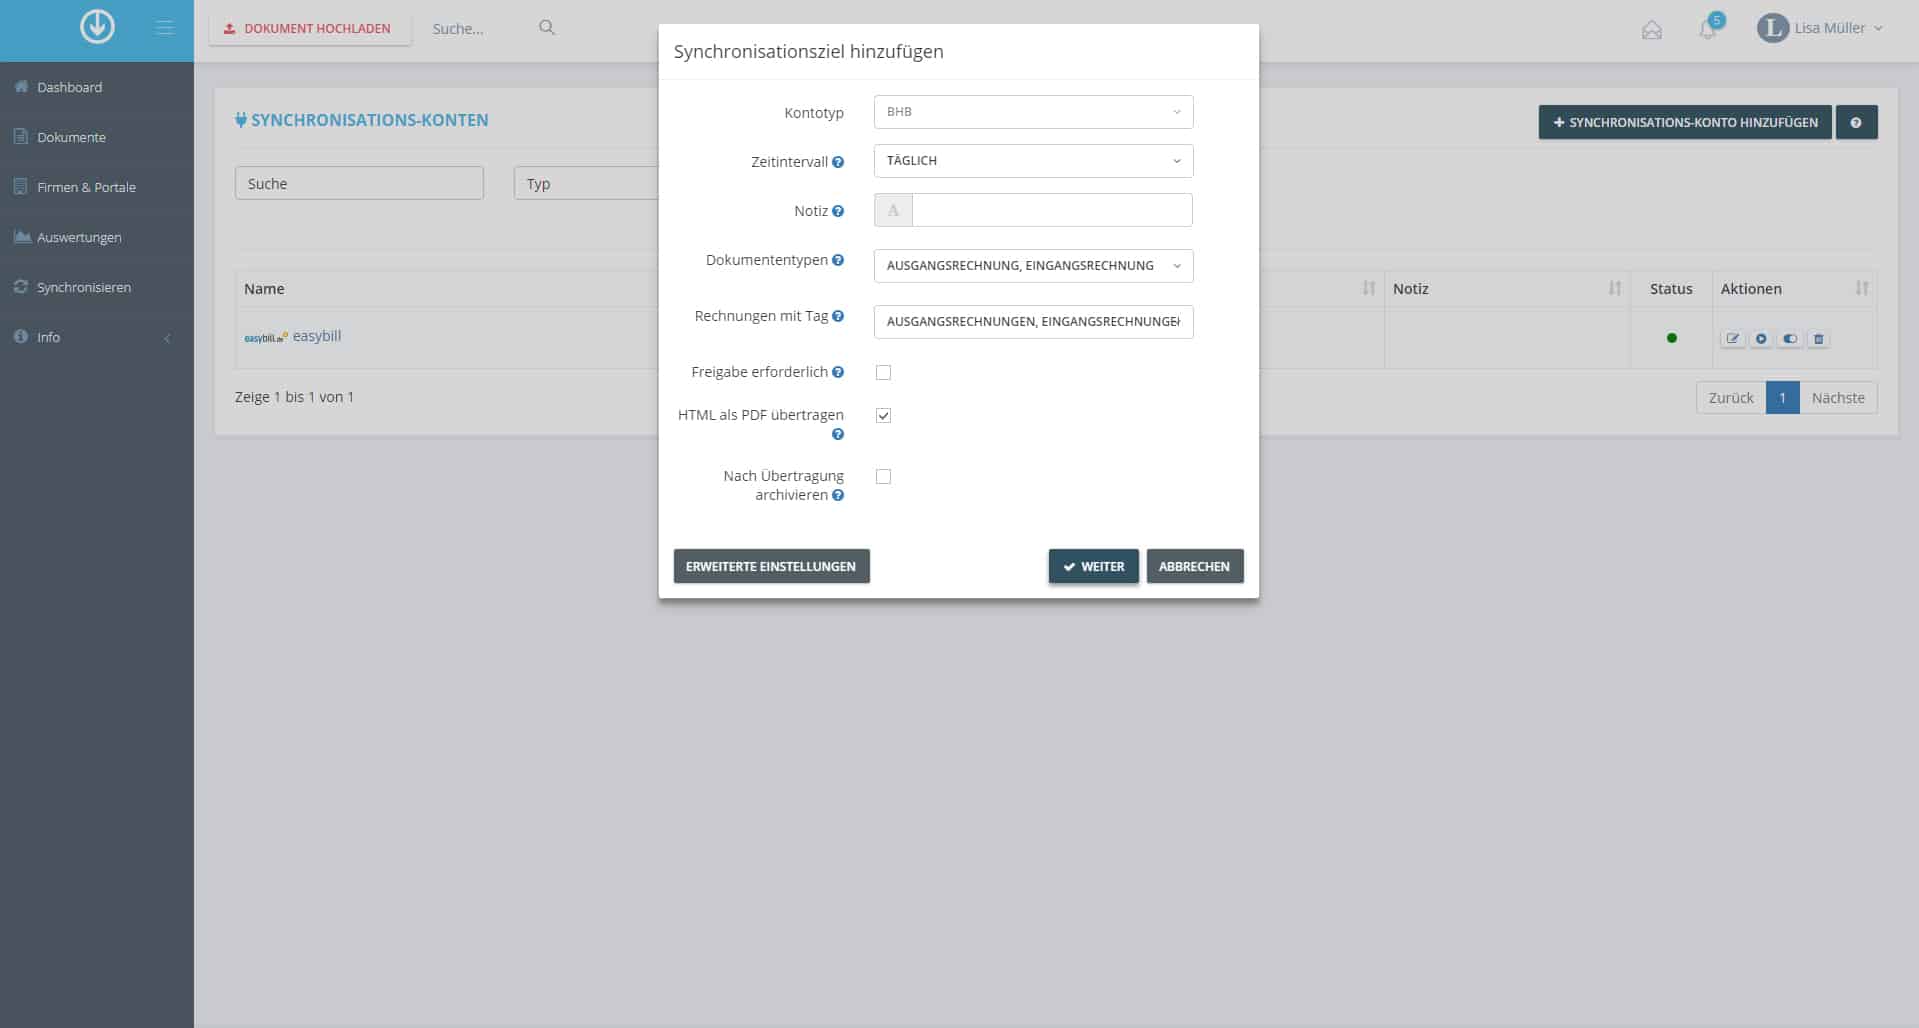Click Synchronisations-Konto hinzufügen button

[1685, 122]
